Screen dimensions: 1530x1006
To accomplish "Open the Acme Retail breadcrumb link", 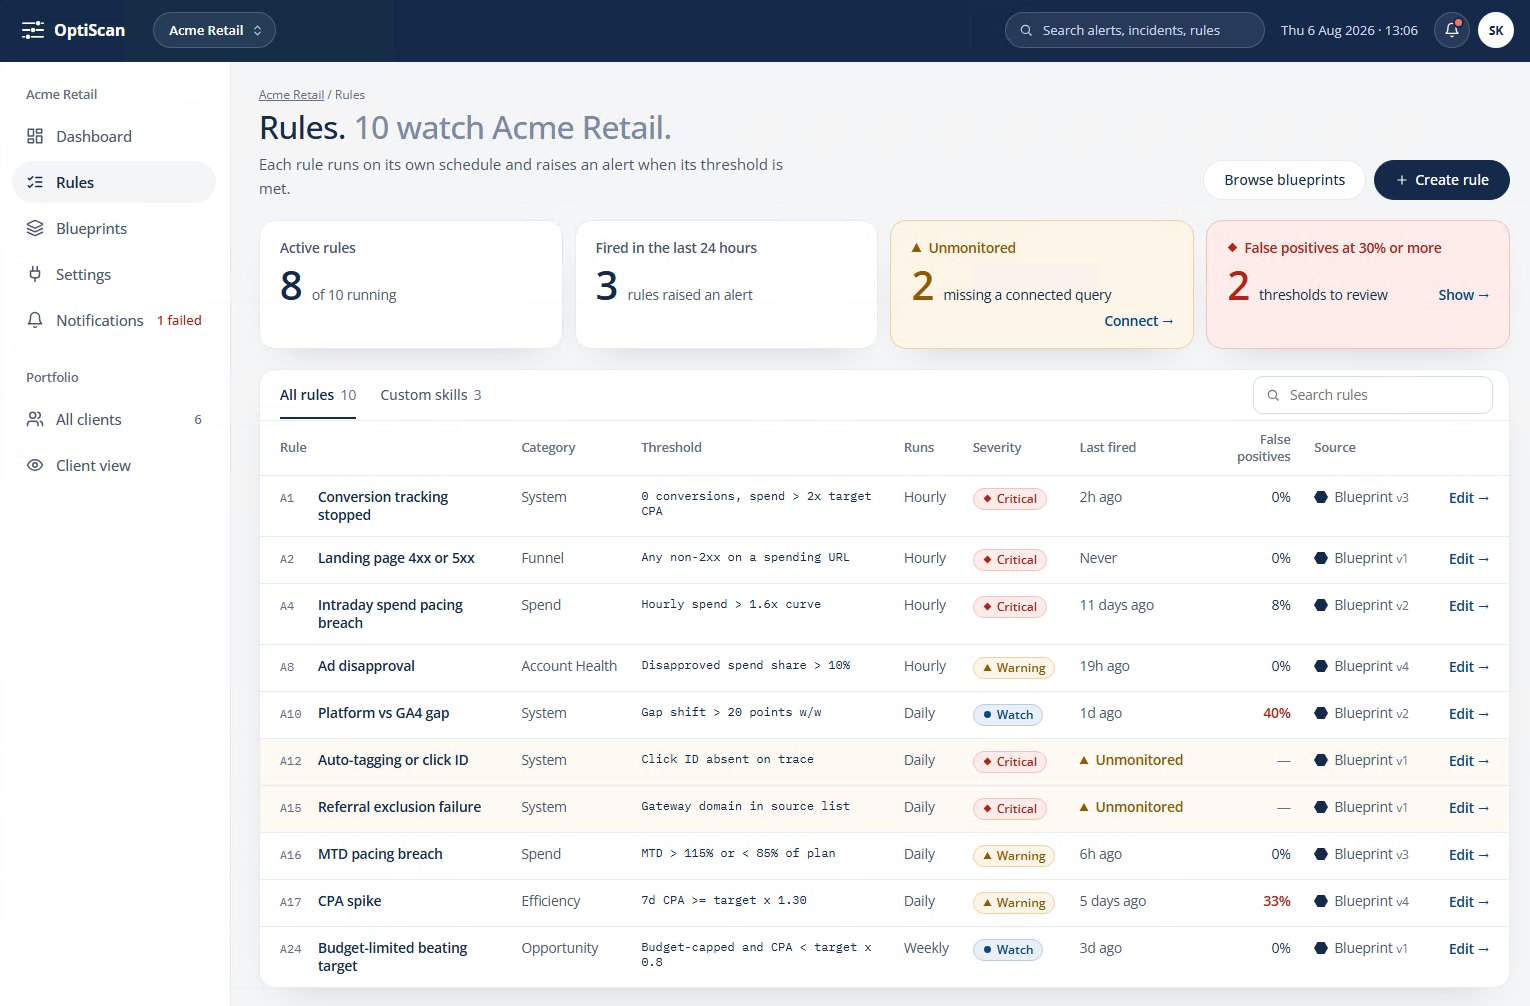I will [x=291, y=95].
